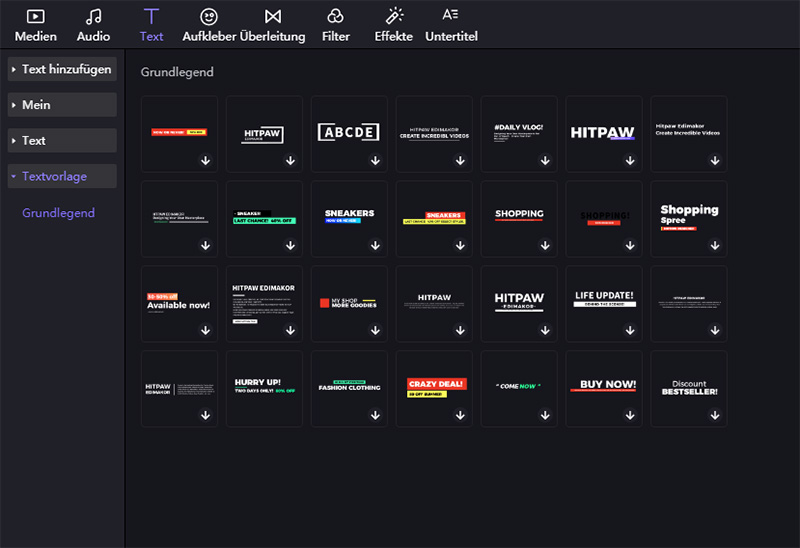Download the Available now! template
The image size is (800, 548).
pyautogui.click(x=206, y=331)
